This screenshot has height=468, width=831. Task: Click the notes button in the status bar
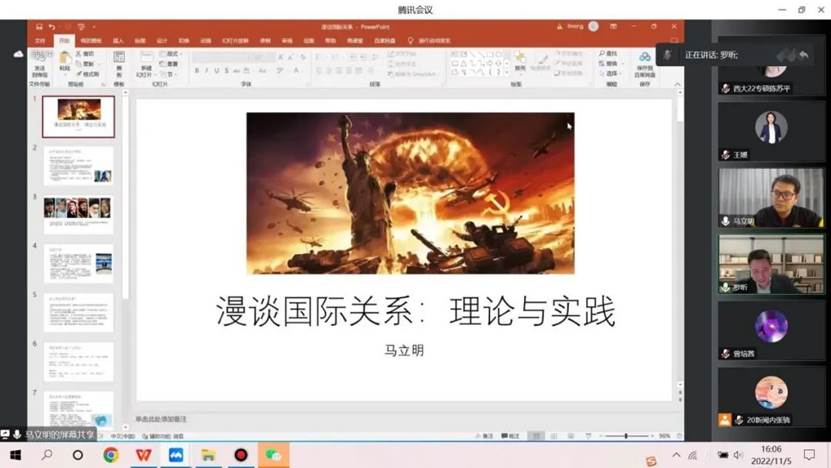[488, 436]
